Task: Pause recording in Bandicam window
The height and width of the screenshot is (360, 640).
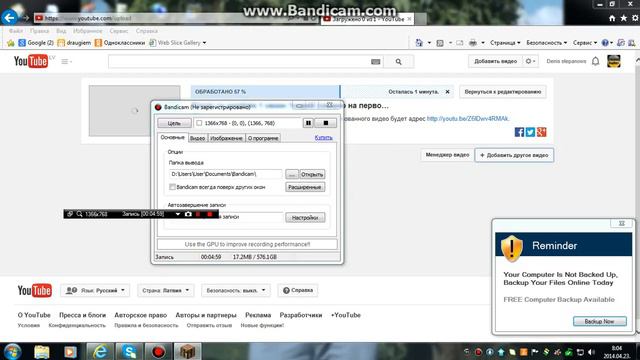Action: [x=308, y=123]
